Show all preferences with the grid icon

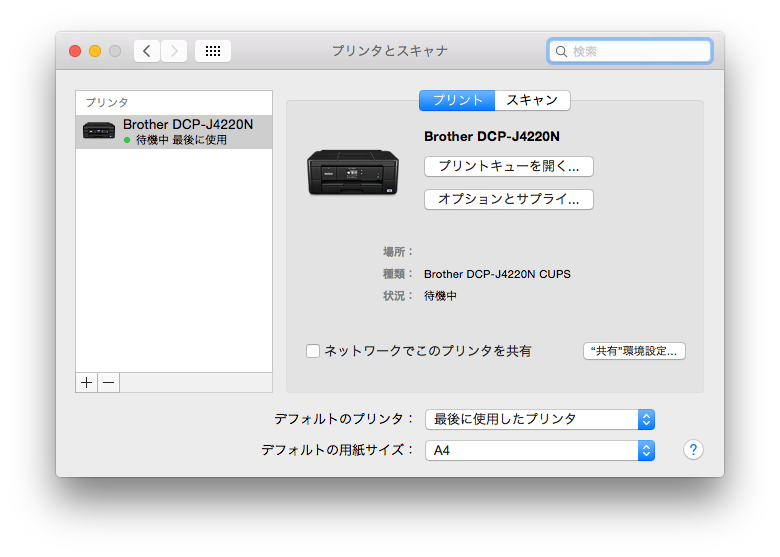tap(213, 51)
